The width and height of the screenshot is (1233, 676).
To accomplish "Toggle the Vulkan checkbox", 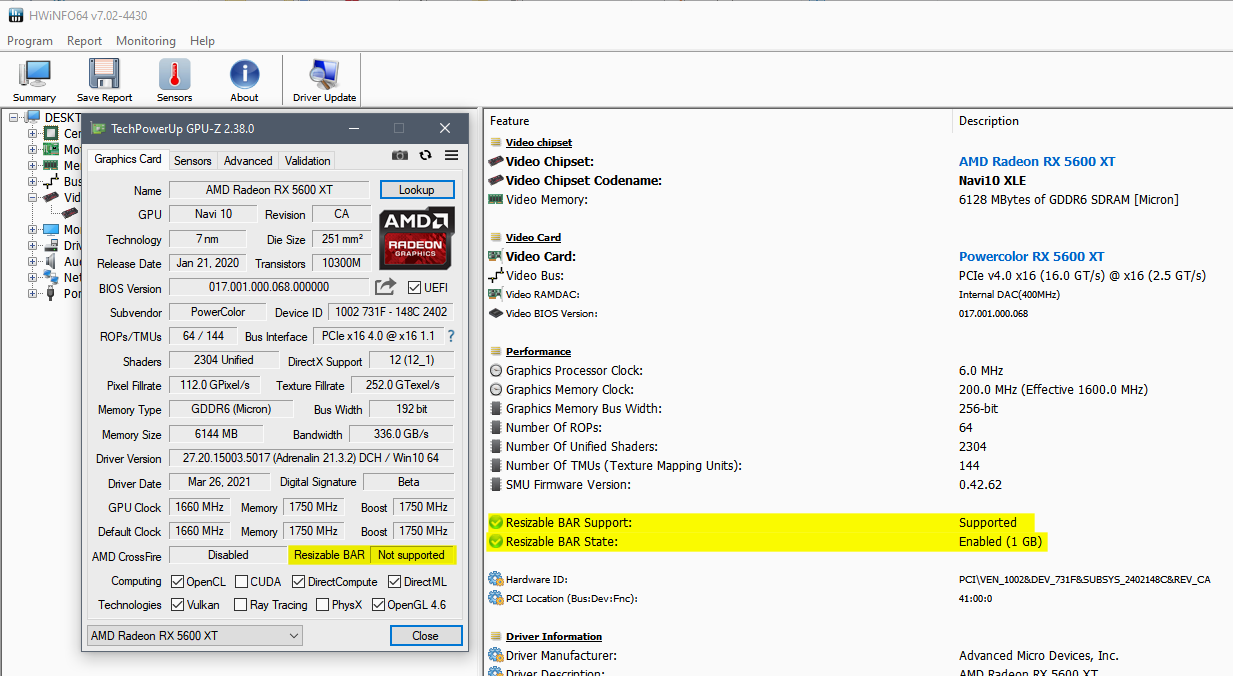I will click(177, 604).
